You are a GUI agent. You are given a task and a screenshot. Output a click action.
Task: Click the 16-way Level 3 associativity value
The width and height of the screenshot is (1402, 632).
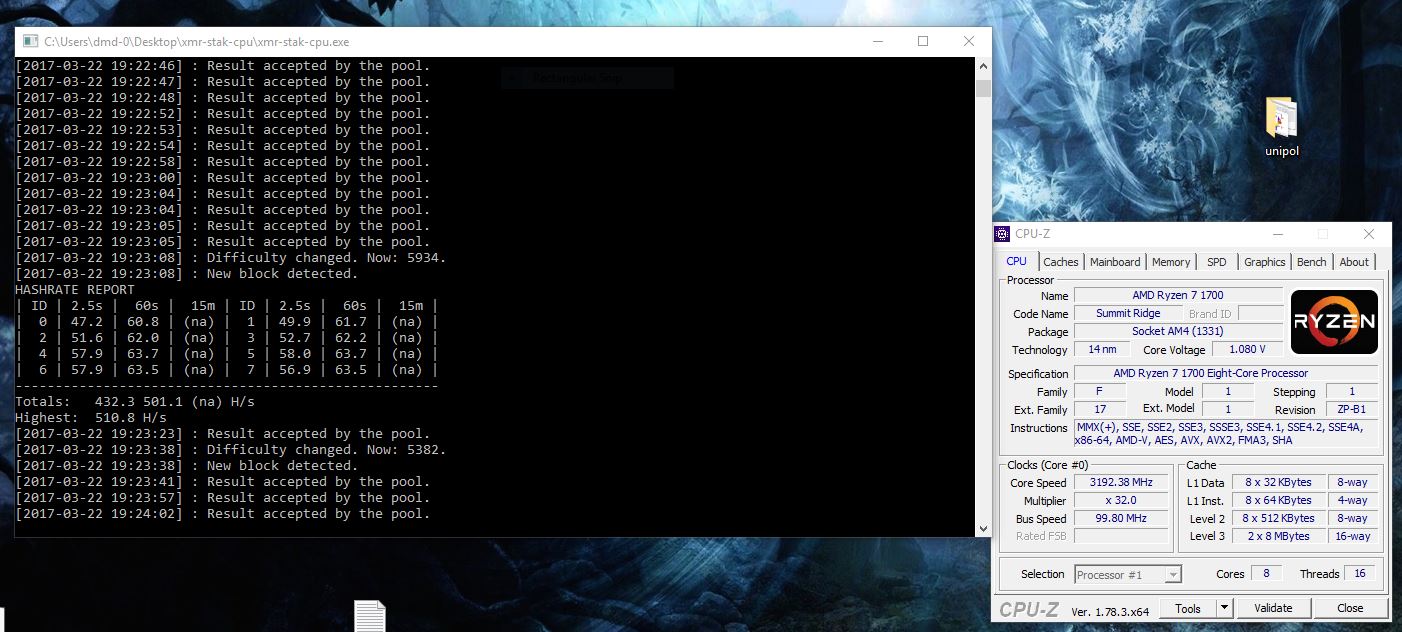pyautogui.click(x=1352, y=536)
